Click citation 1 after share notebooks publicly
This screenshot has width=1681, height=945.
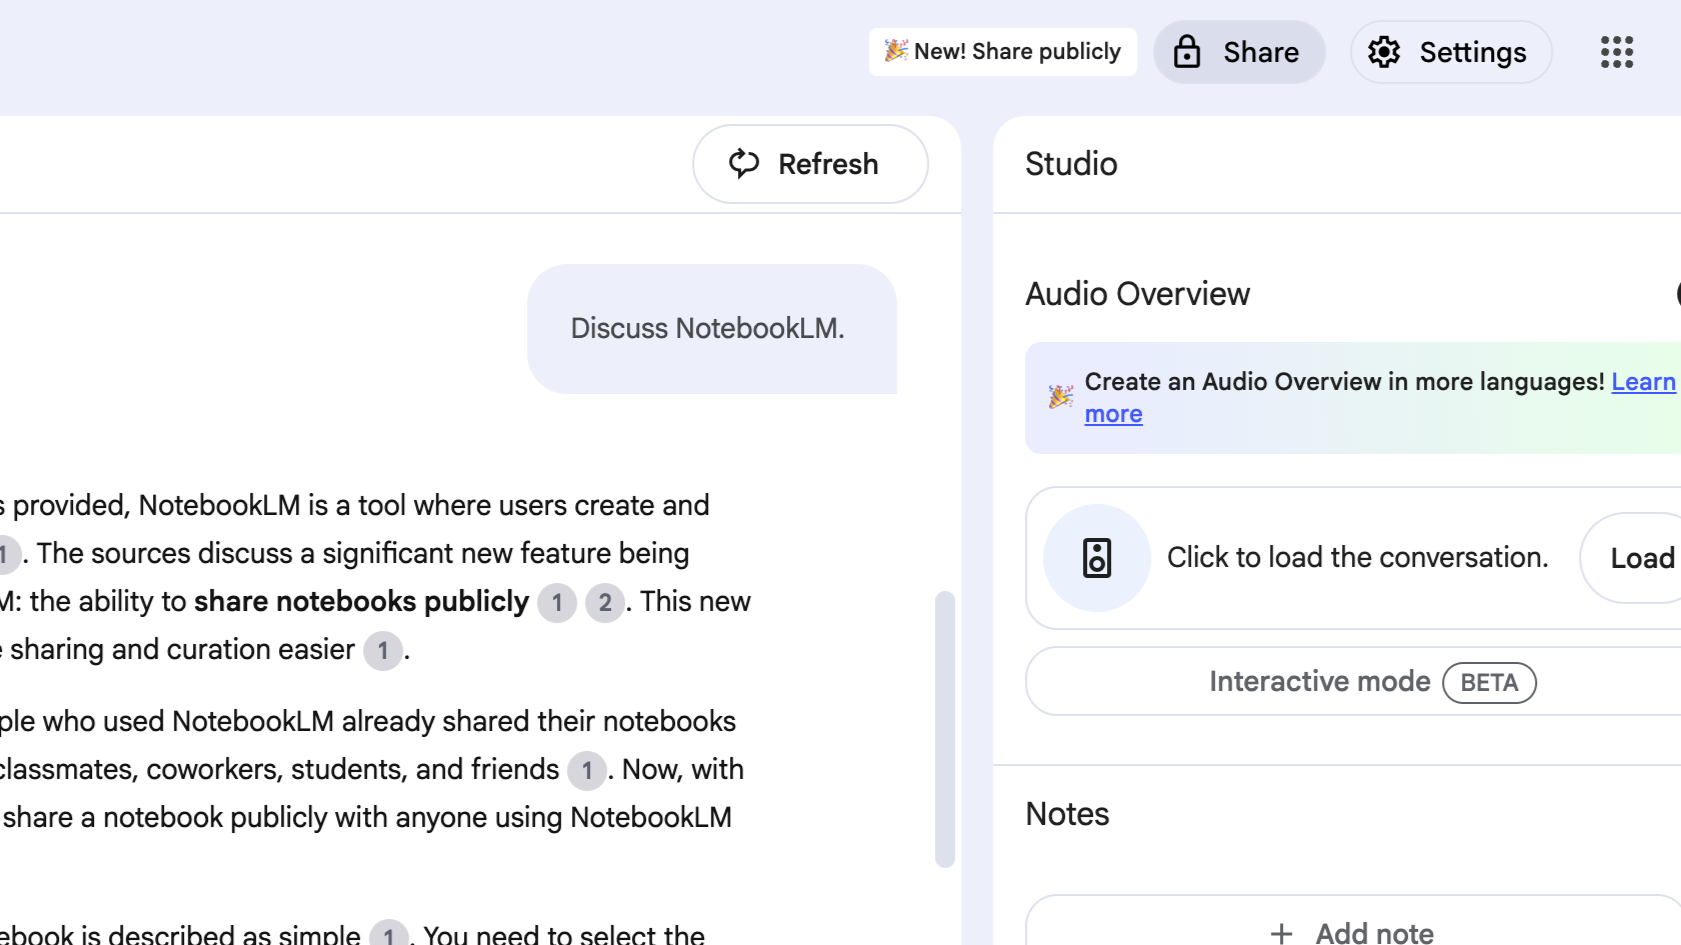557,603
